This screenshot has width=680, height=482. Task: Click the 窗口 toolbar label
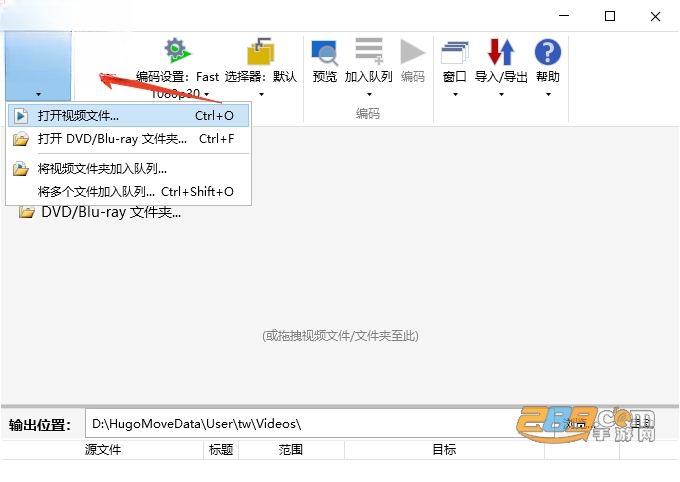(454, 77)
